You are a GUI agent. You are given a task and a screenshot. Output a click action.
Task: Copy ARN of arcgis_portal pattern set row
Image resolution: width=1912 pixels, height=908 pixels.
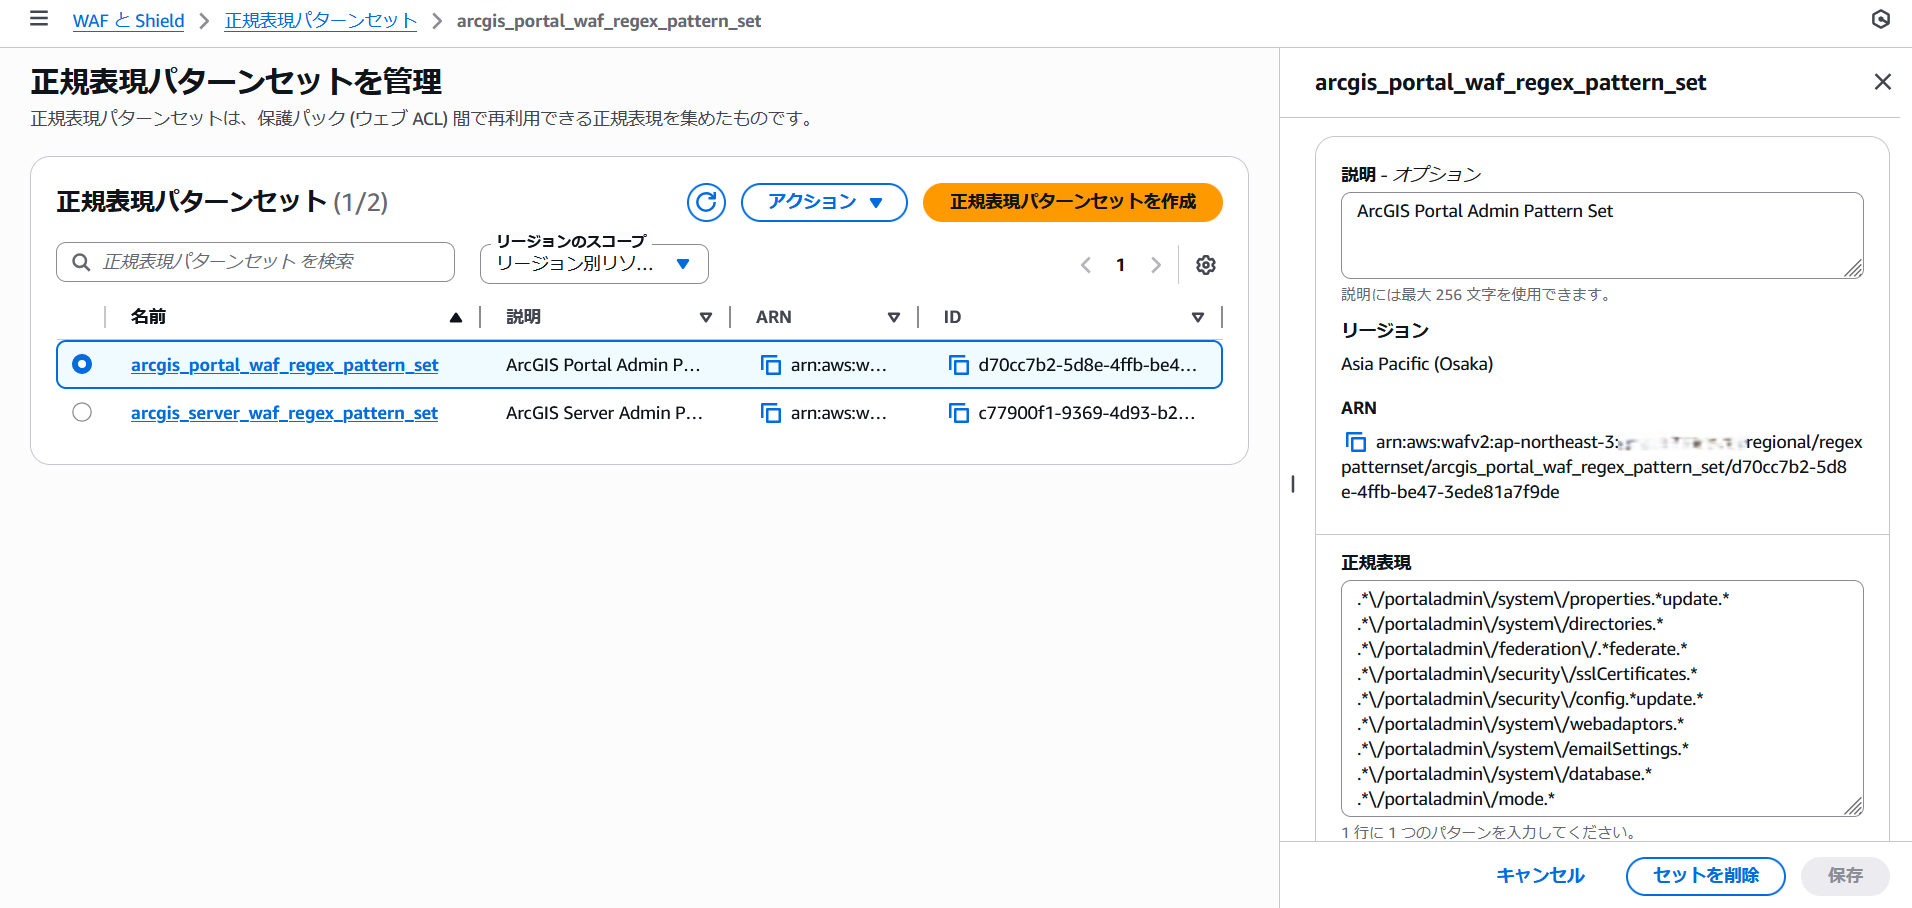pos(771,365)
